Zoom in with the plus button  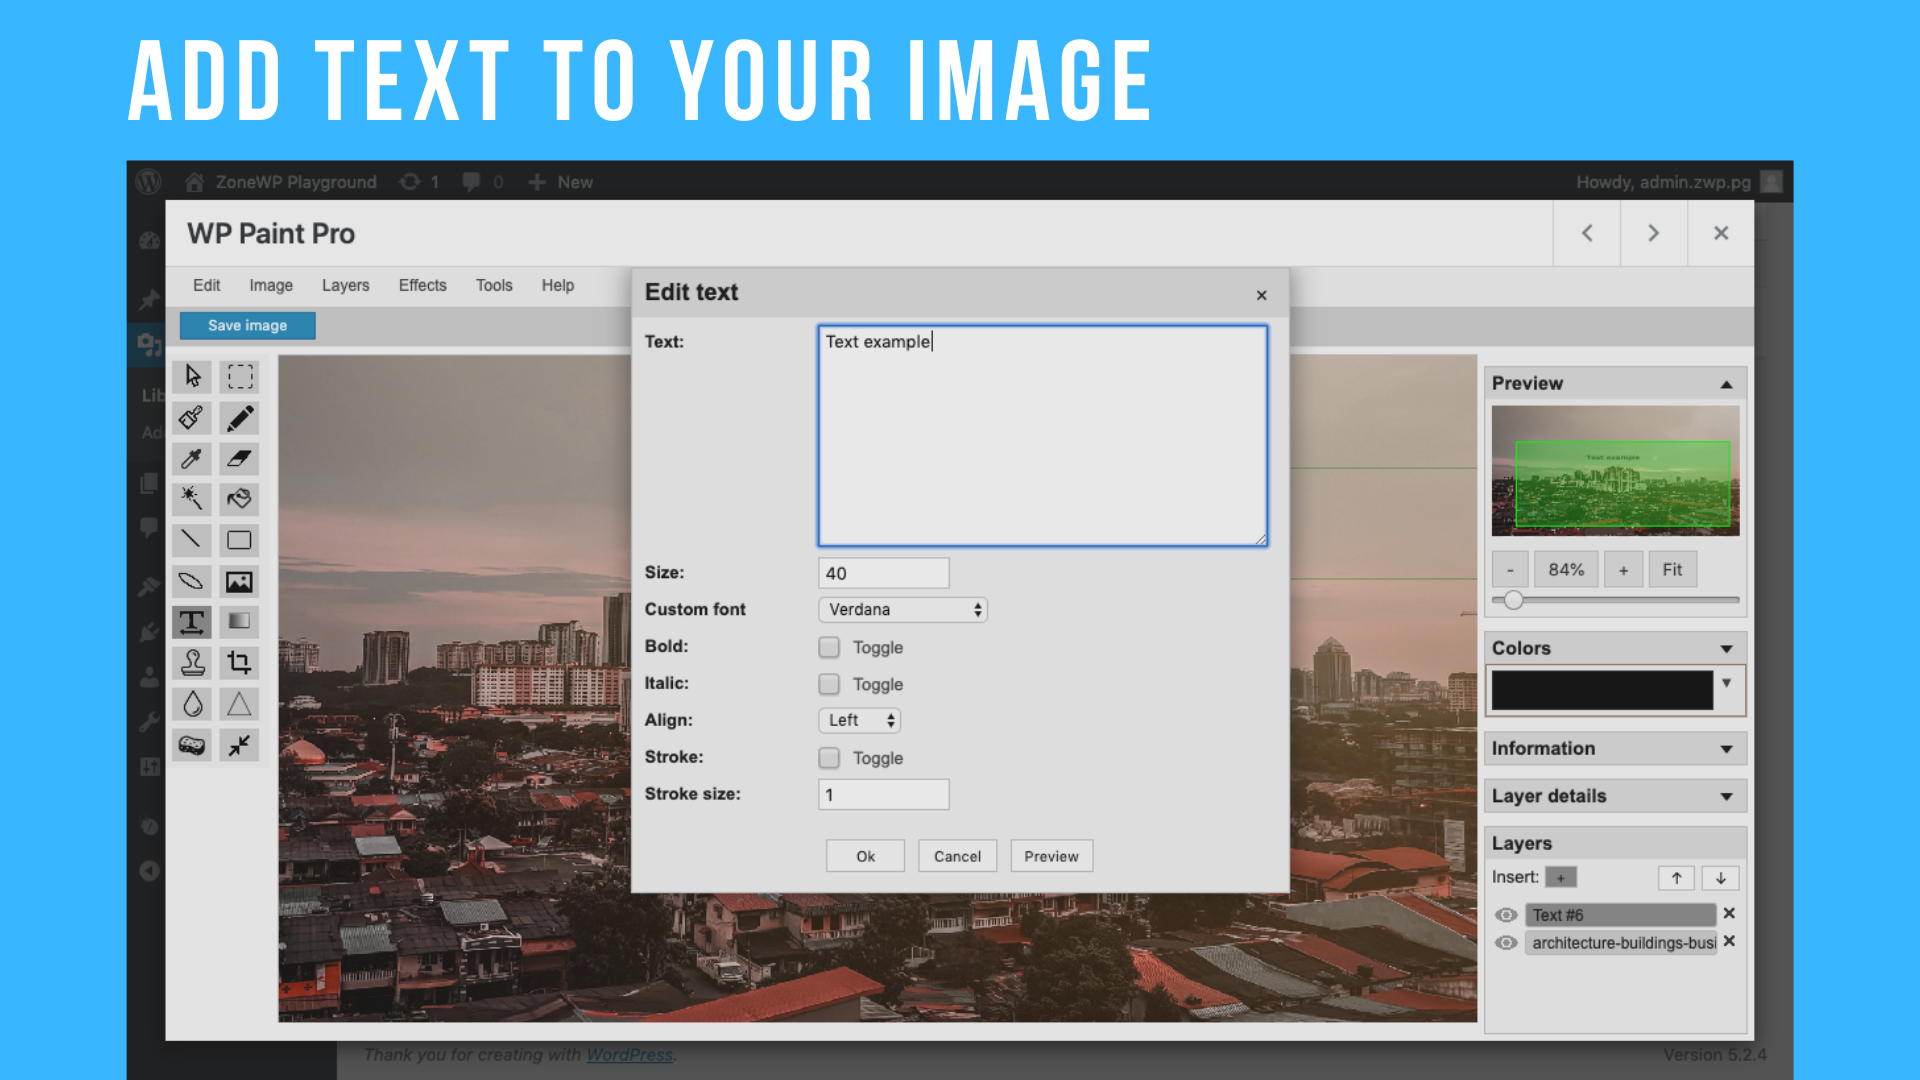(1624, 570)
